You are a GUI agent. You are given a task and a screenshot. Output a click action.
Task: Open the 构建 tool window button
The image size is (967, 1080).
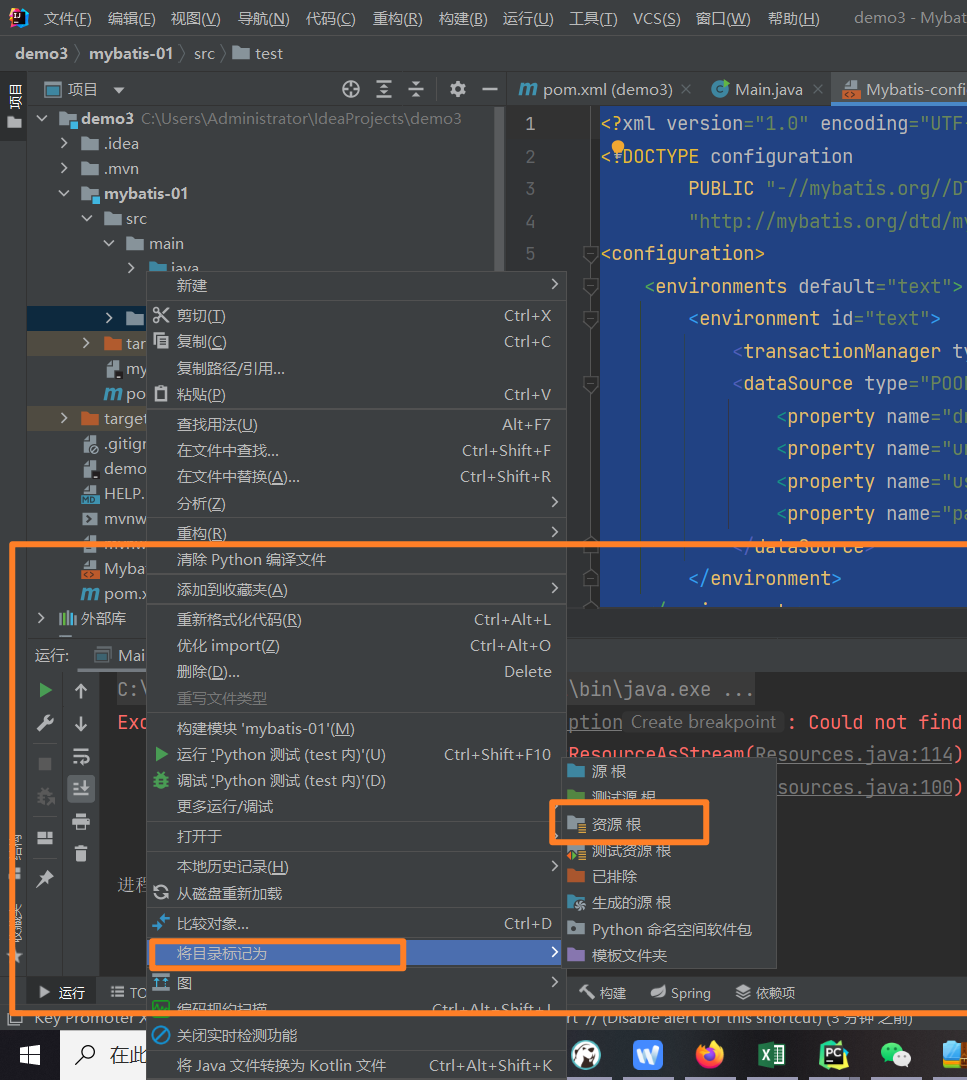(603, 993)
